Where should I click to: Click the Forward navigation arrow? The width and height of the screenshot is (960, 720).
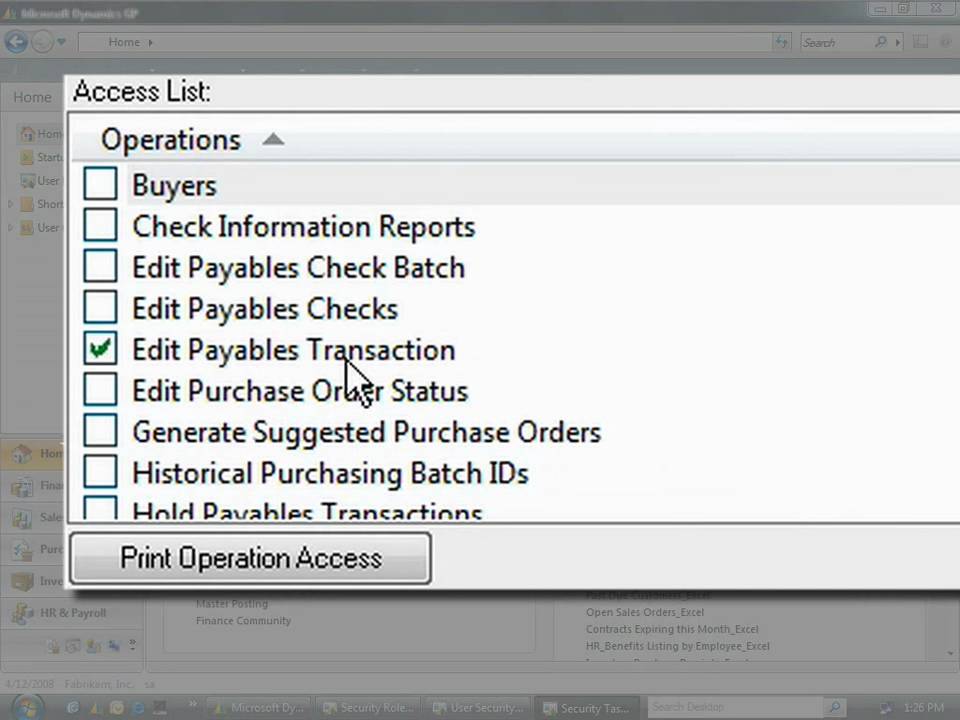click(x=42, y=42)
